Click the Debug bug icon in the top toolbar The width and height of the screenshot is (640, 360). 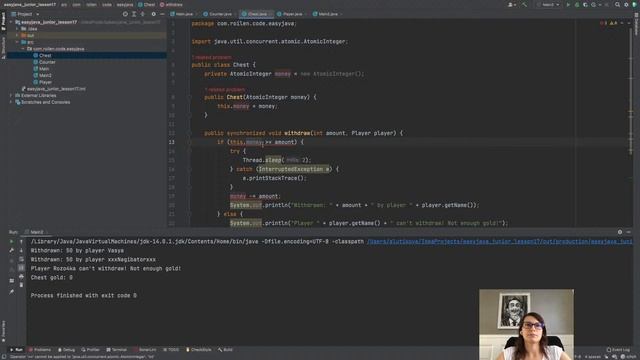click(x=577, y=4)
